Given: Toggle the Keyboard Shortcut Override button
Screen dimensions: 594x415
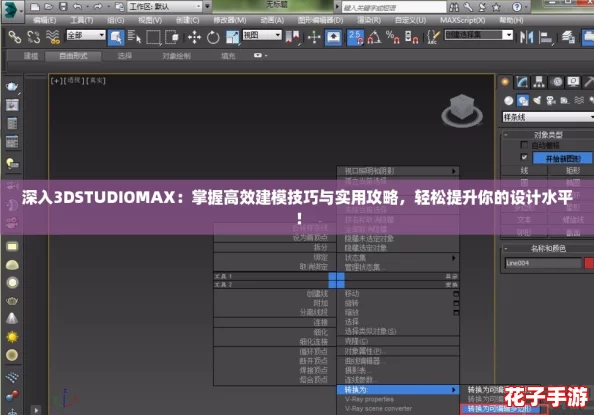Looking at the screenshot, I should (x=333, y=37).
